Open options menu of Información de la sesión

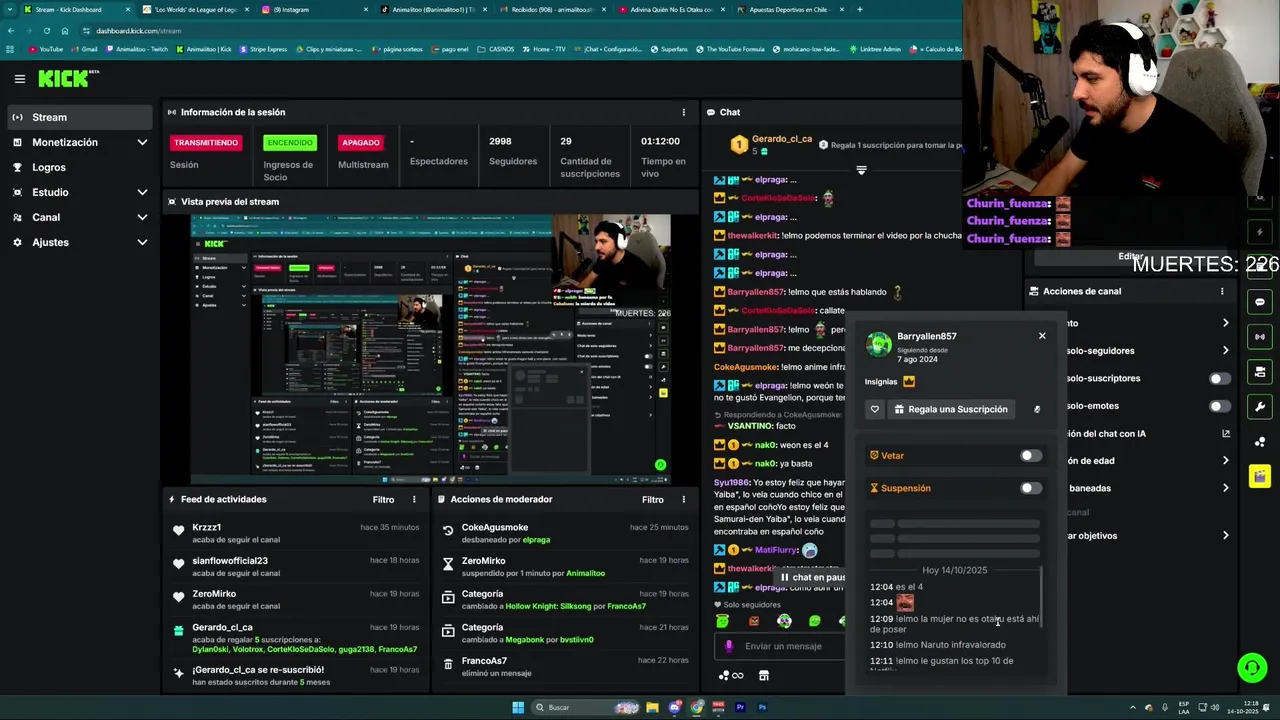point(684,112)
